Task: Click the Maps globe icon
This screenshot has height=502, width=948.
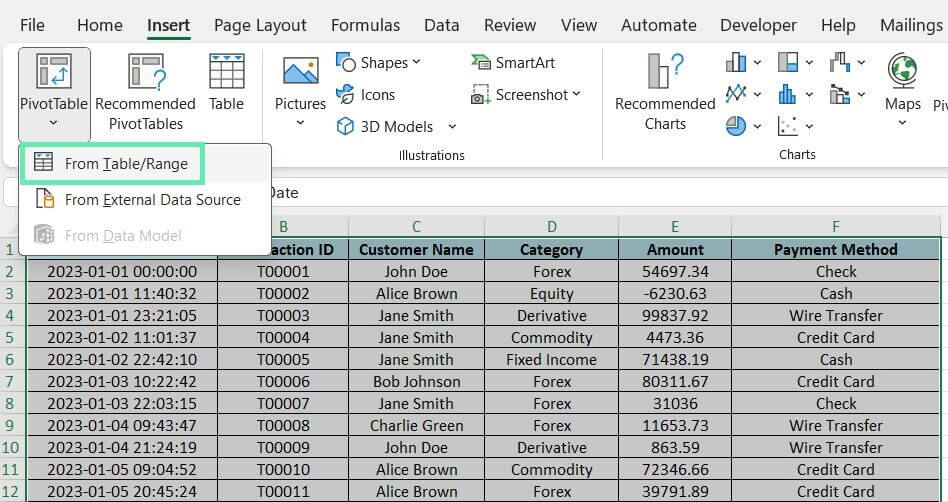Action: click(902, 71)
